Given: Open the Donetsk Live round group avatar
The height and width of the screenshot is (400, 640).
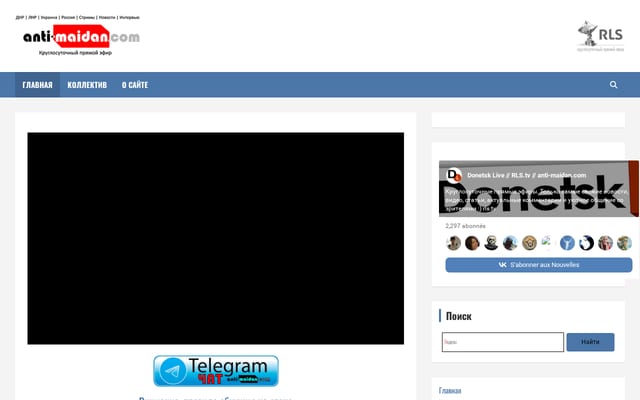Looking at the screenshot, I should pos(454,175).
